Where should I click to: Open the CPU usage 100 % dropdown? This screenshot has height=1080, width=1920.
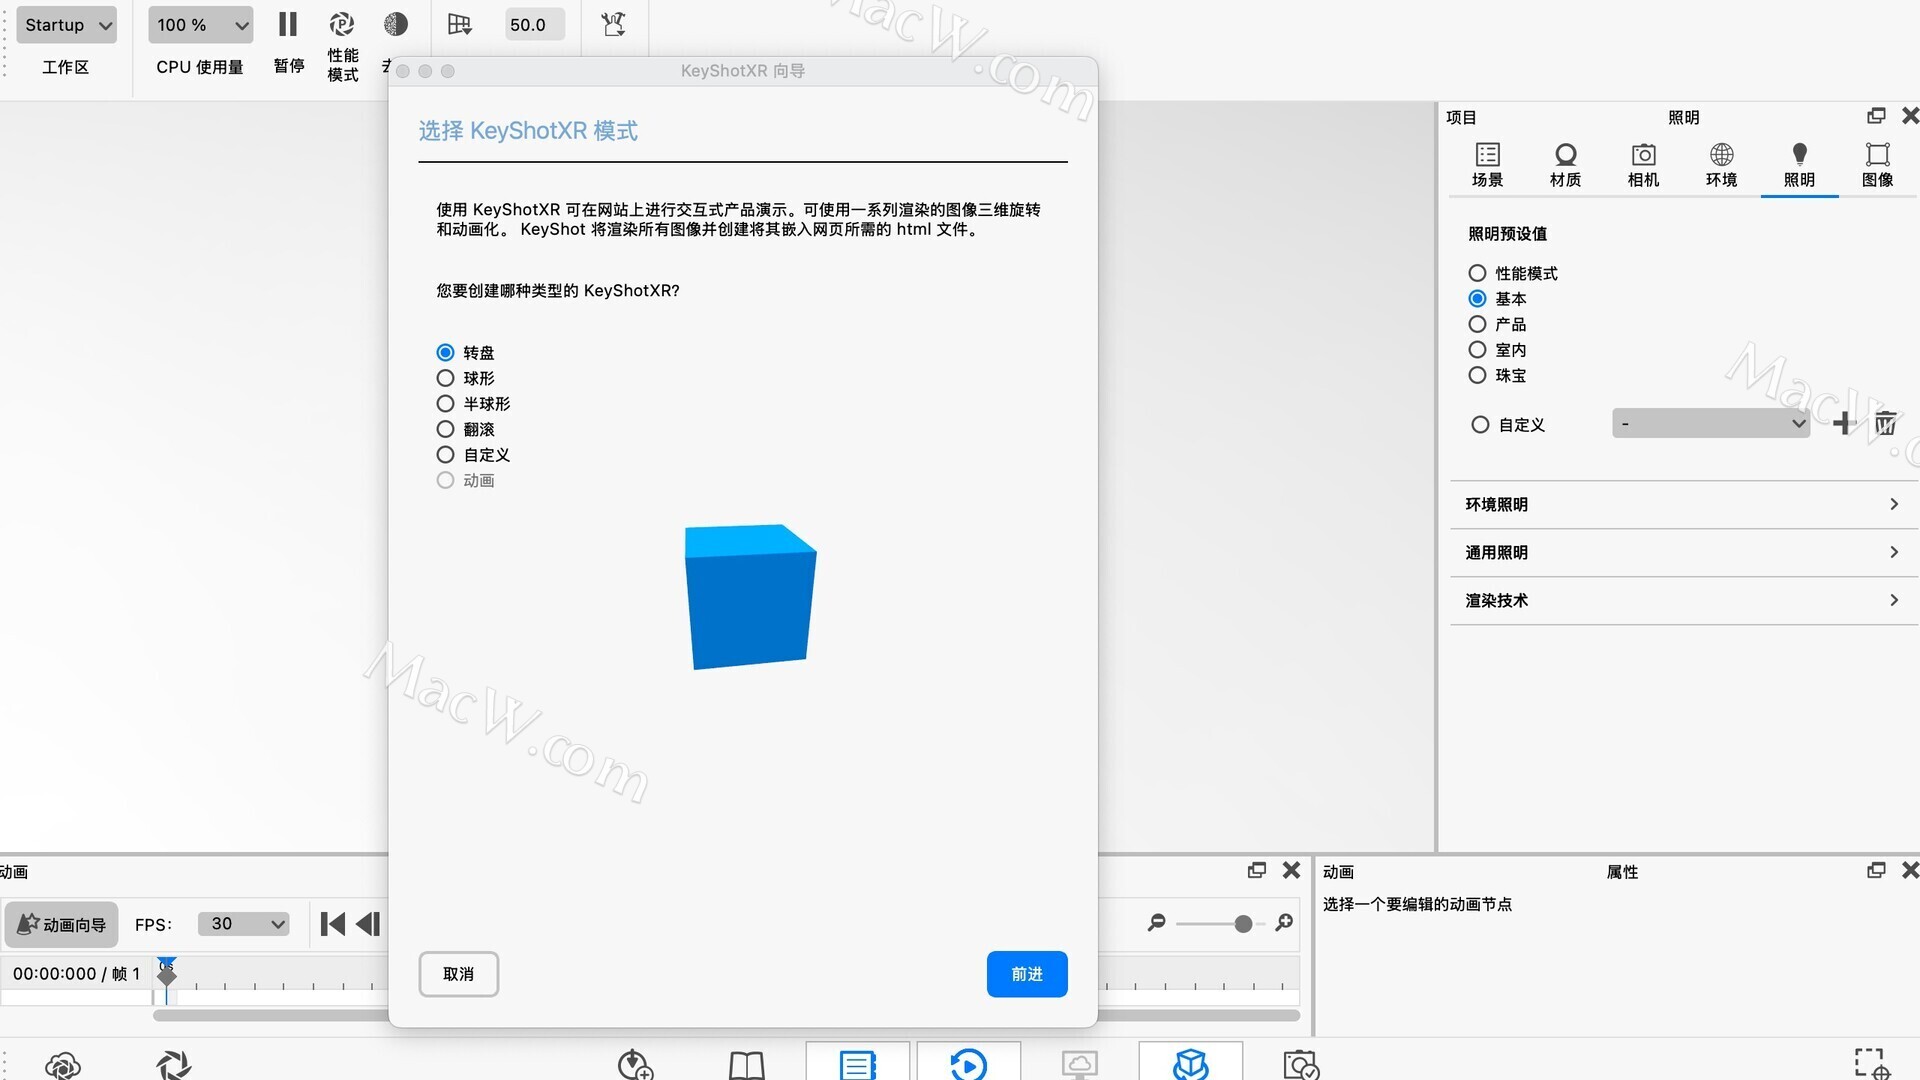coord(200,25)
